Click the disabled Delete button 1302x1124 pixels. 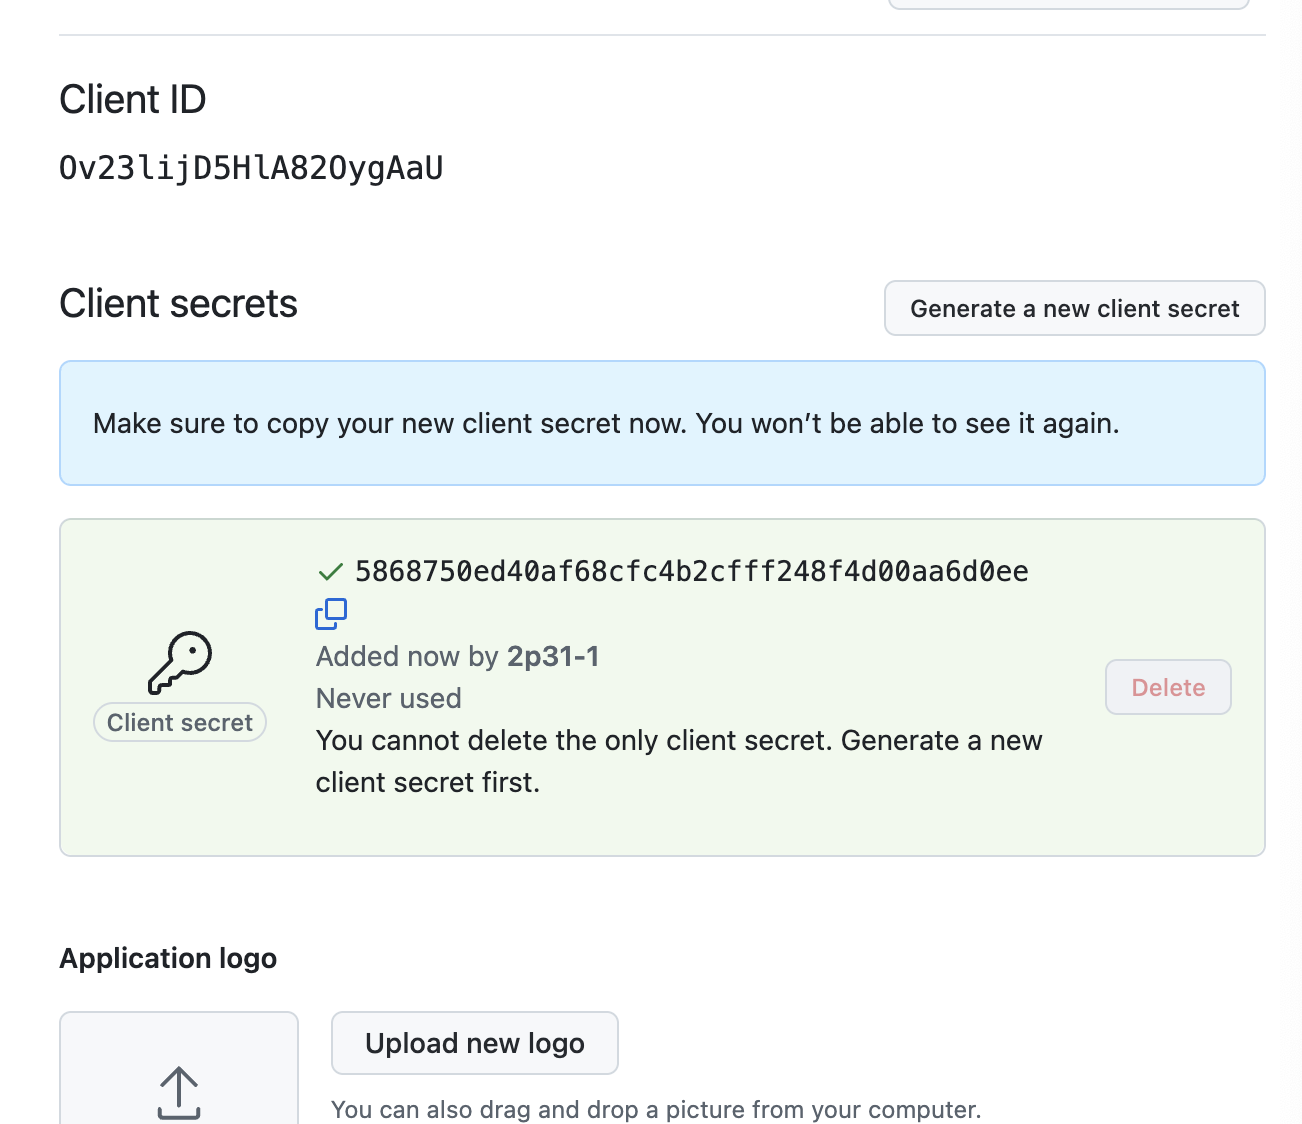(1167, 687)
